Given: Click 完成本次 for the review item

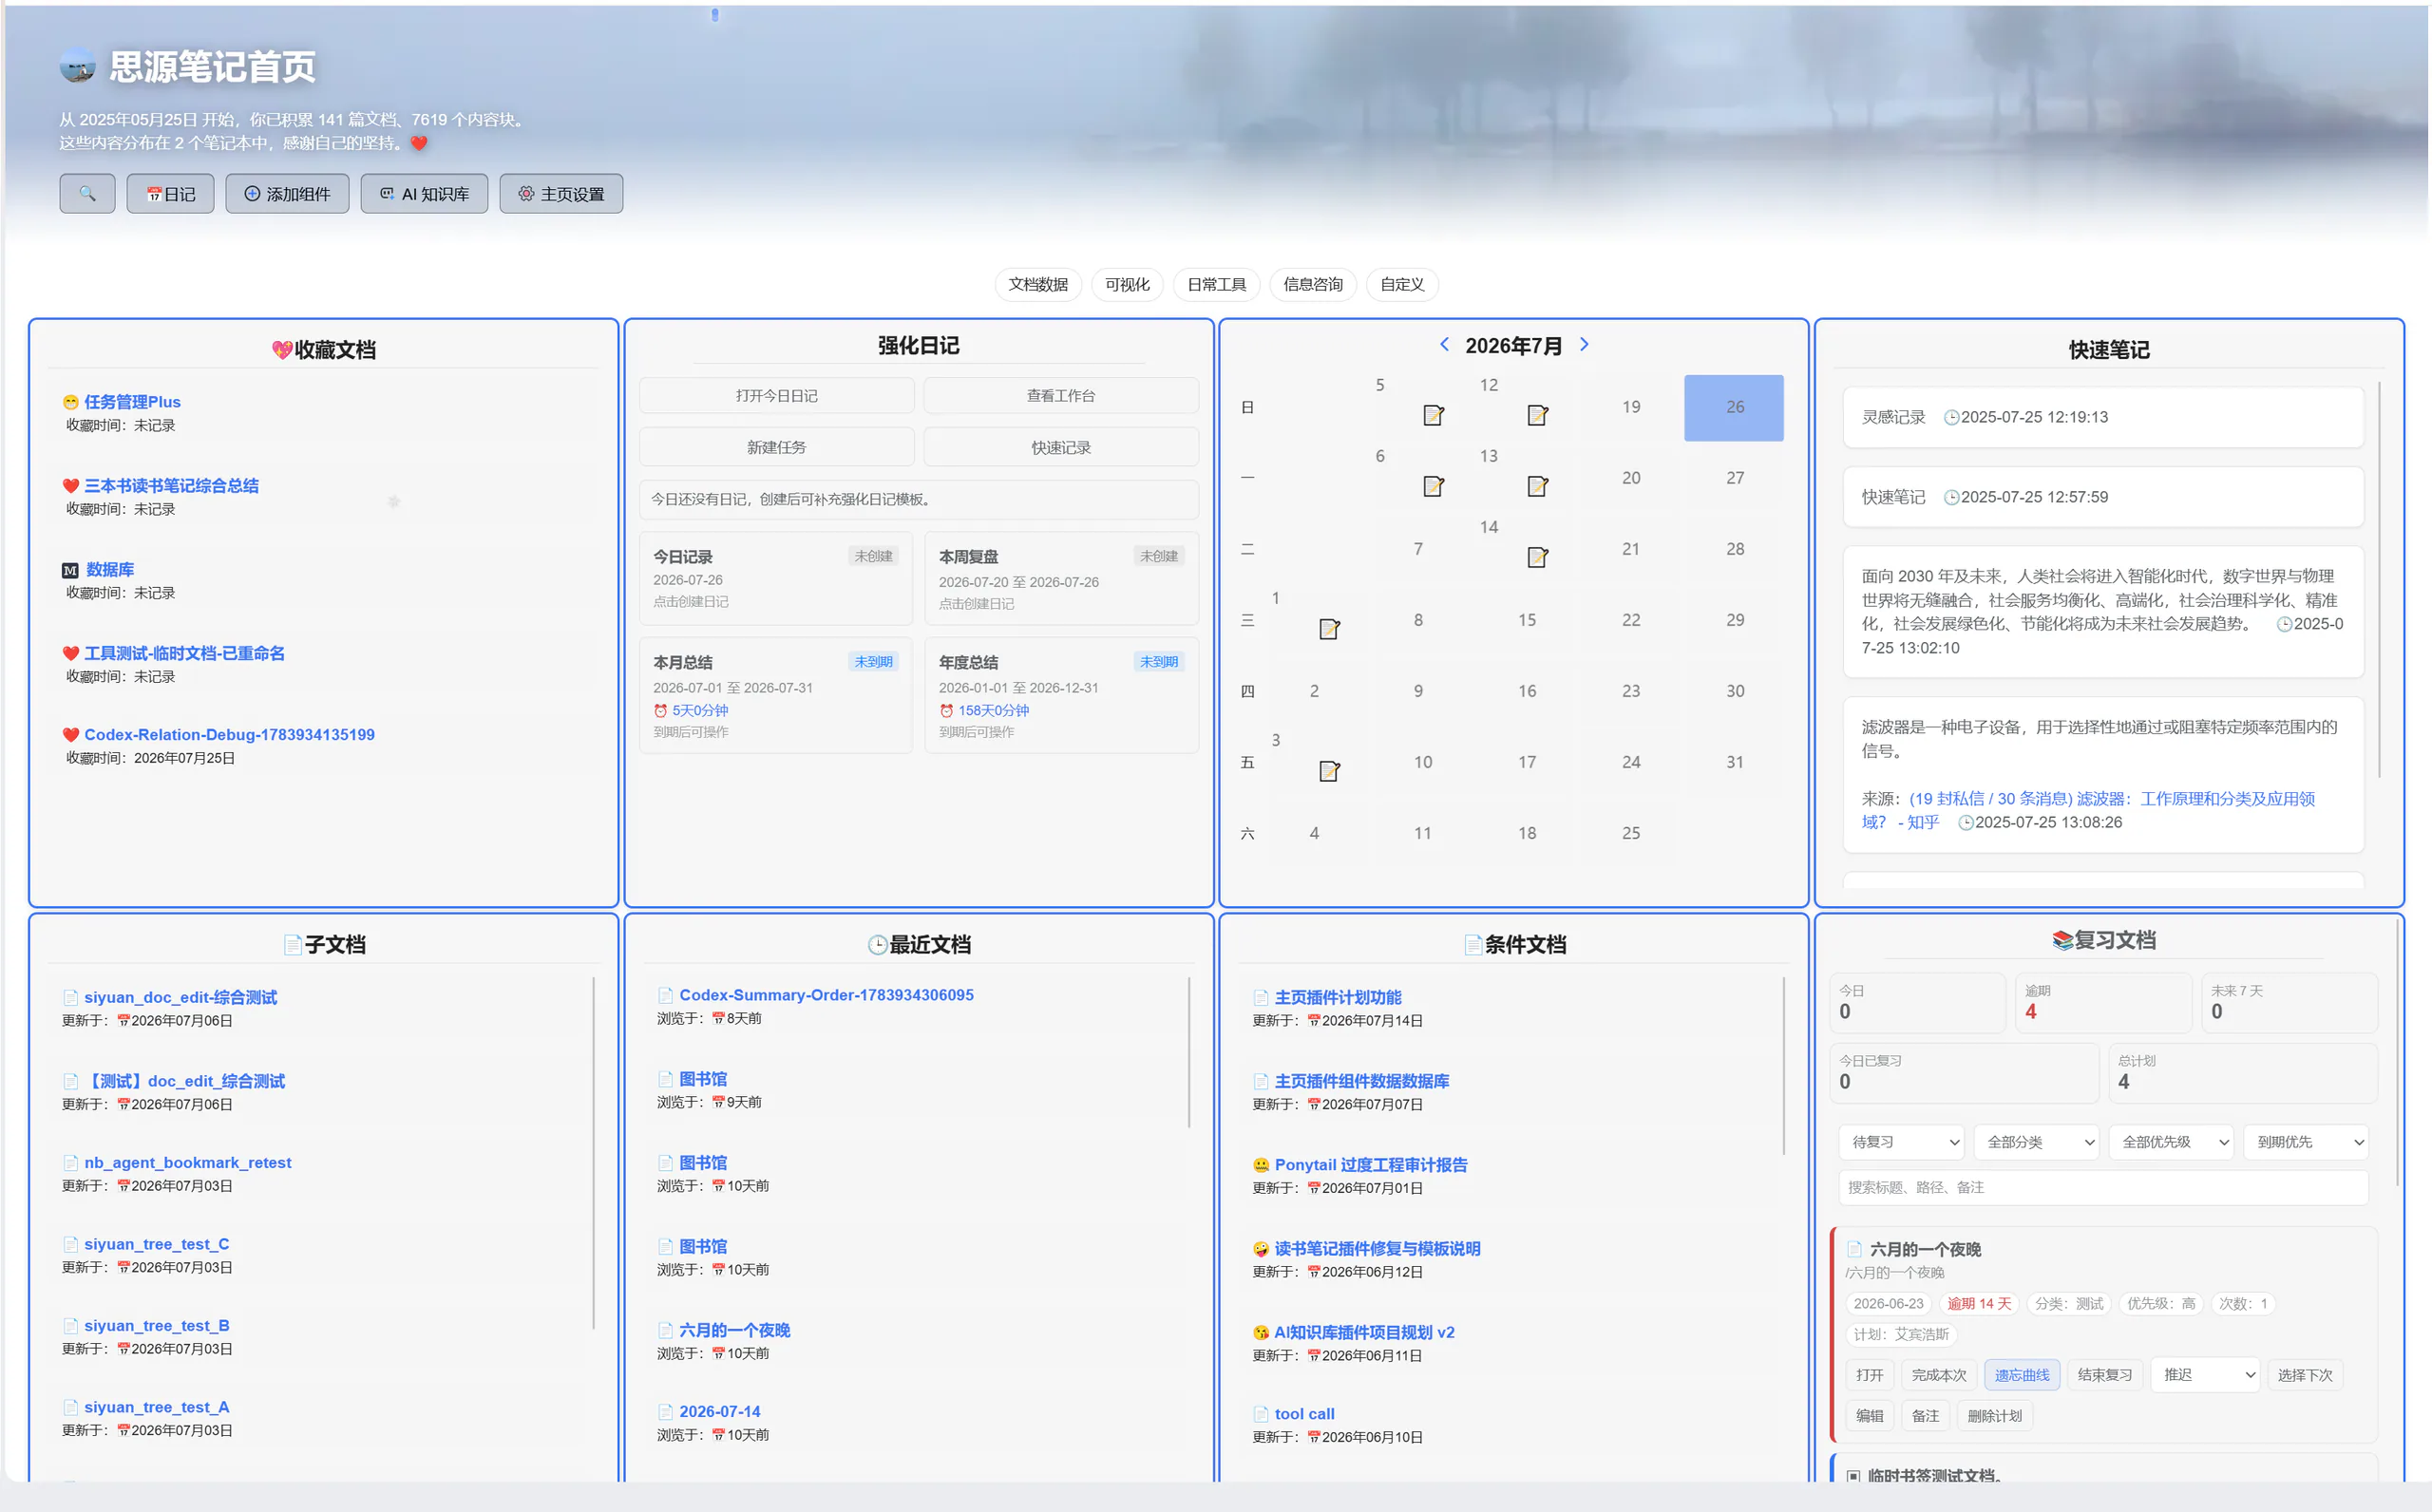Looking at the screenshot, I should 1939,1376.
